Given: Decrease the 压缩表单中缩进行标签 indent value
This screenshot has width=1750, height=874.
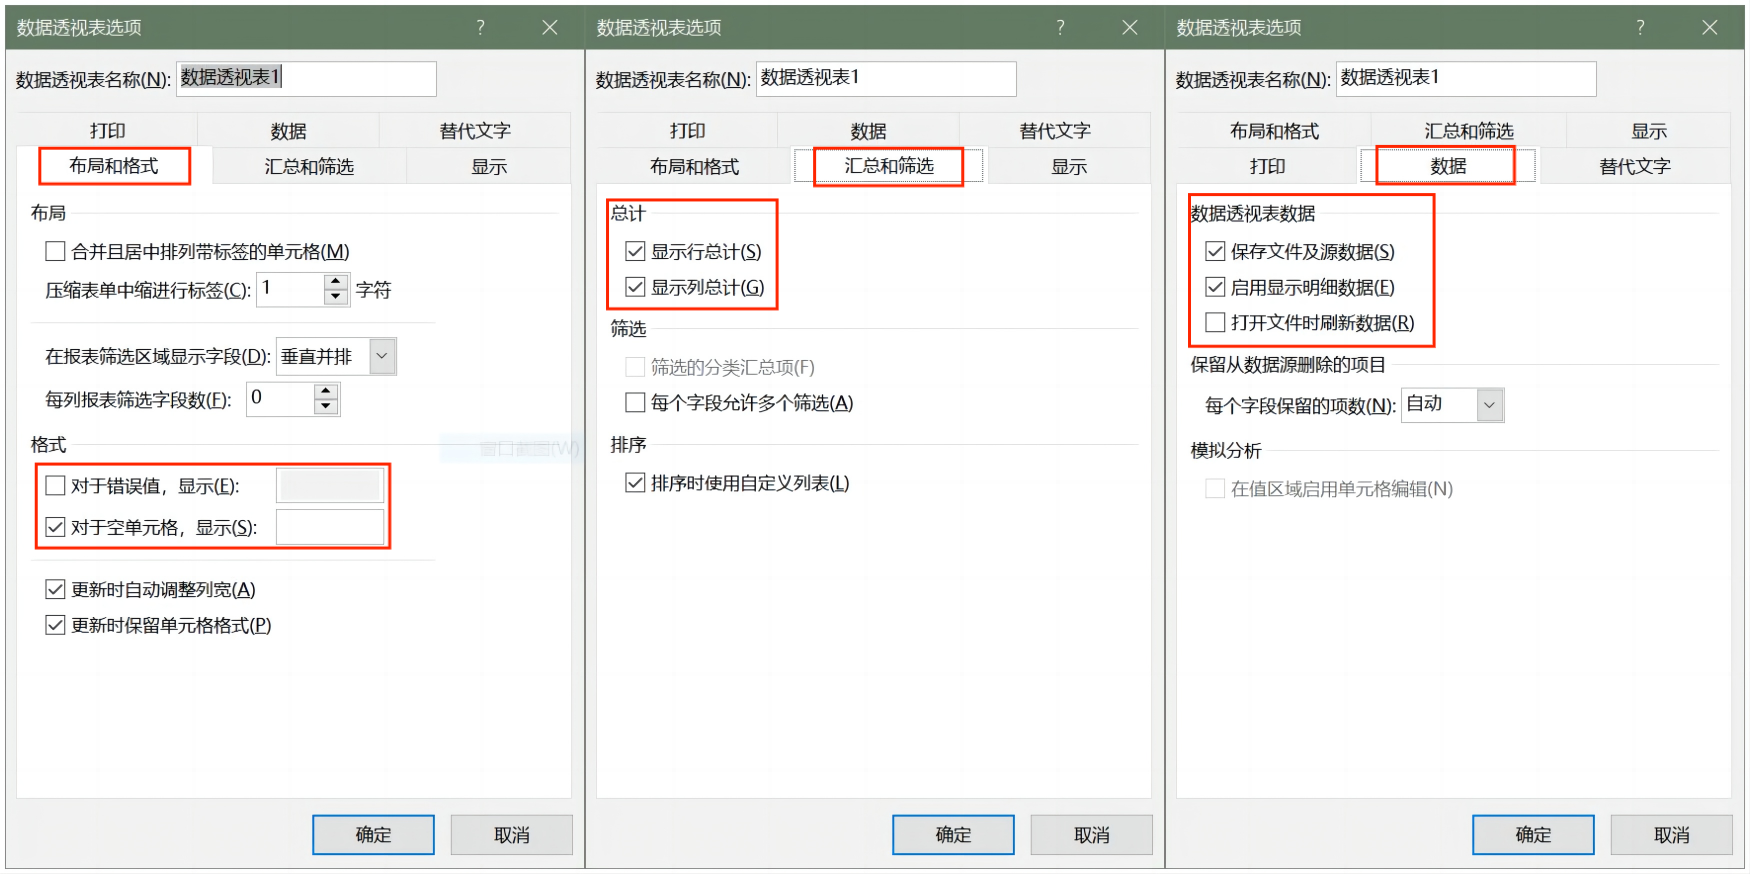Looking at the screenshot, I should pos(336,297).
